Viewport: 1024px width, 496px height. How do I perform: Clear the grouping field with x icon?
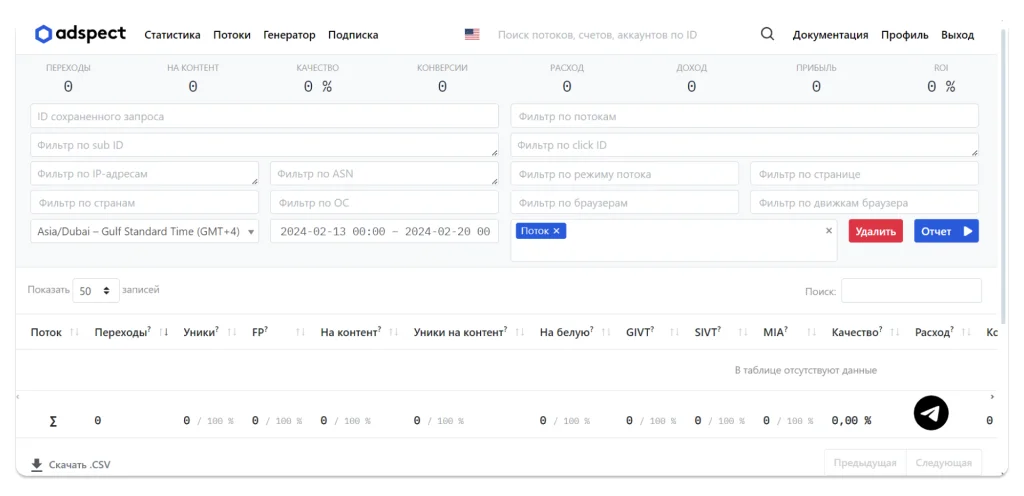[828, 231]
